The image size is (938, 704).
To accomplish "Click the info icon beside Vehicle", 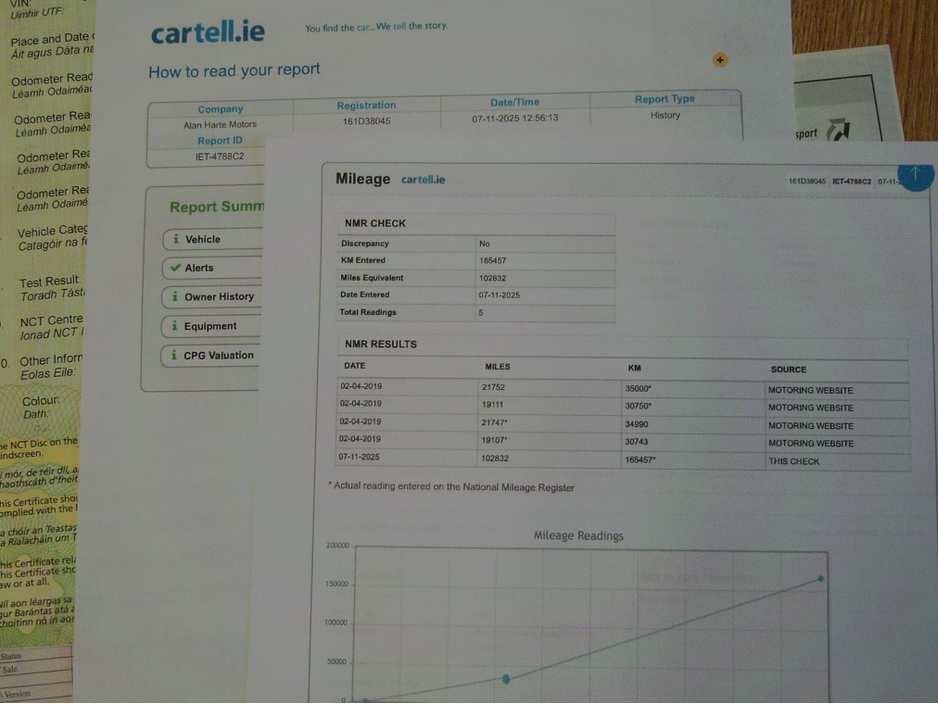I will click(176, 239).
